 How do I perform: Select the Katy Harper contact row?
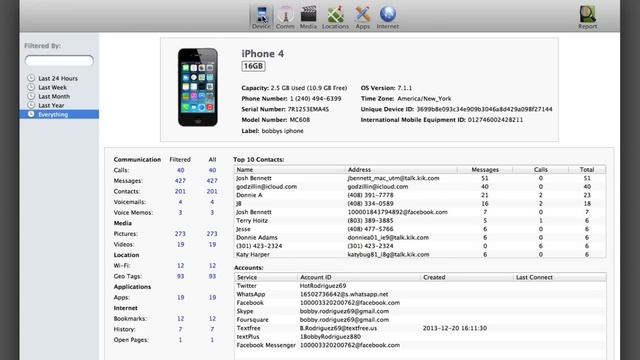point(420,254)
